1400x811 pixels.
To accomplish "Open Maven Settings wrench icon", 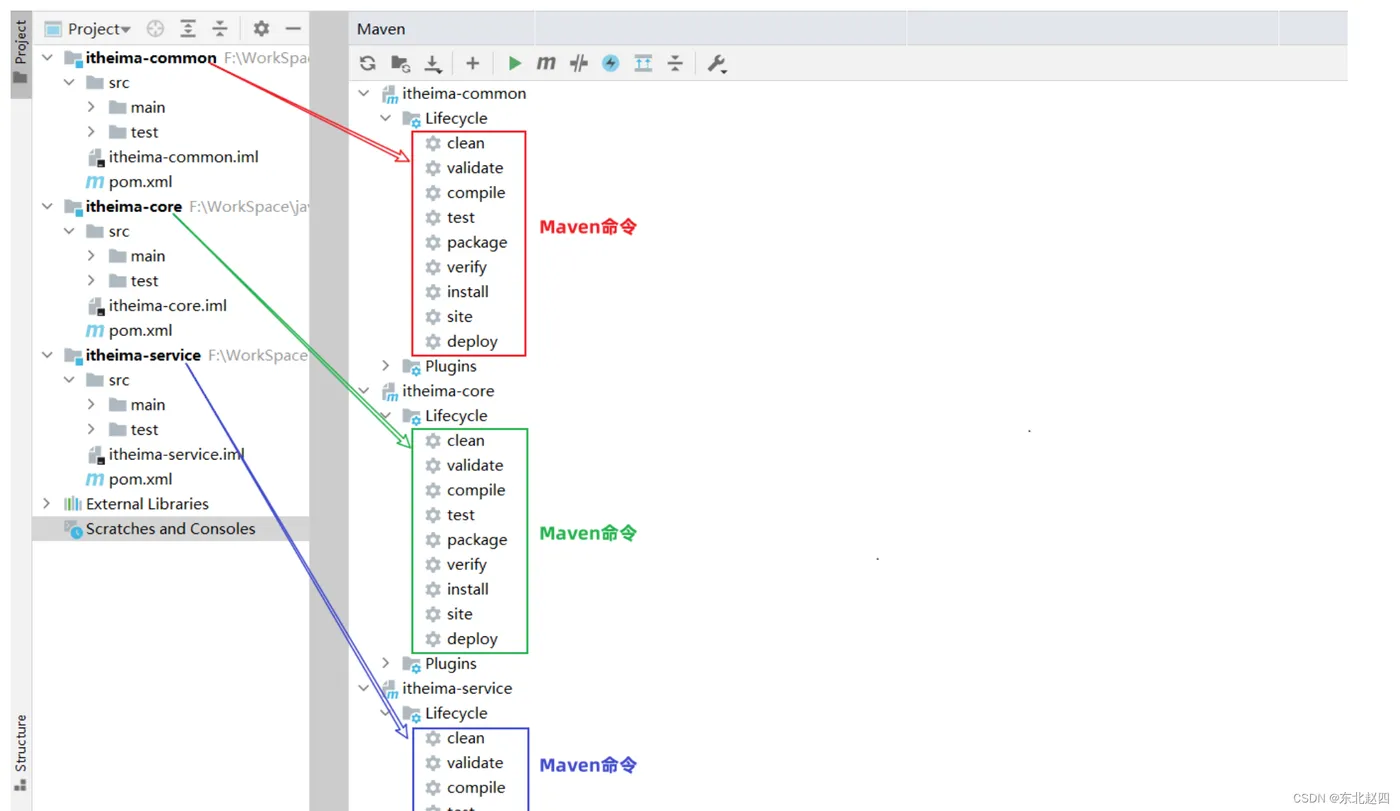I will click(x=716, y=63).
